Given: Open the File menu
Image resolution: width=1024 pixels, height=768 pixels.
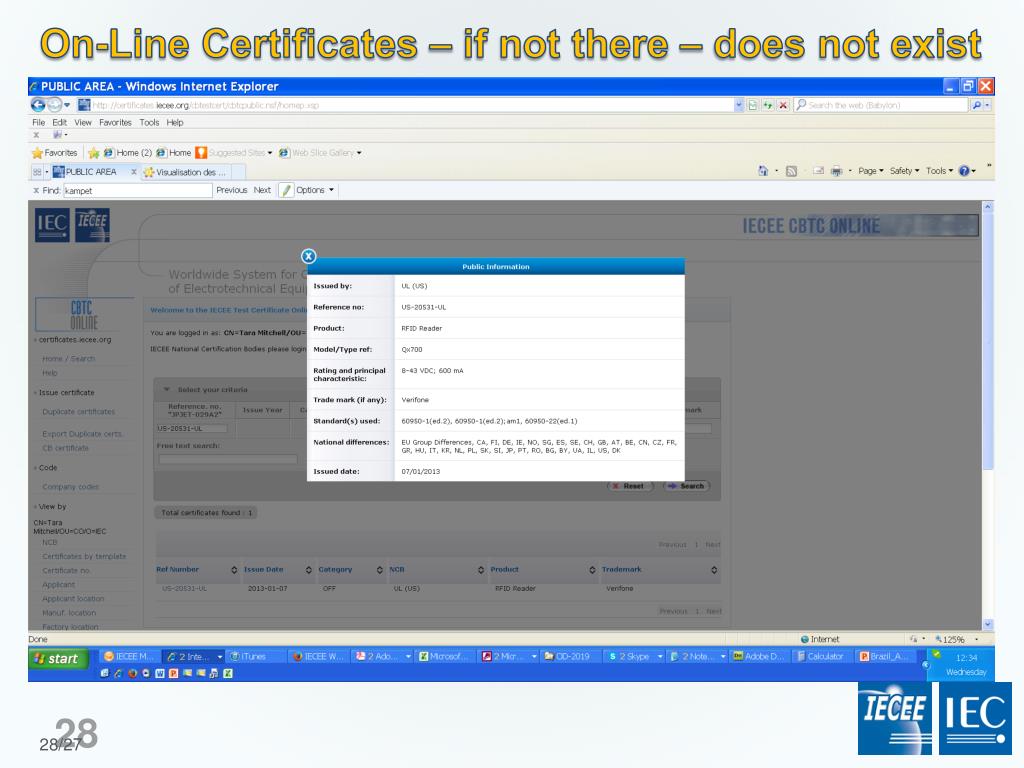Looking at the screenshot, I should [x=39, y=122].
